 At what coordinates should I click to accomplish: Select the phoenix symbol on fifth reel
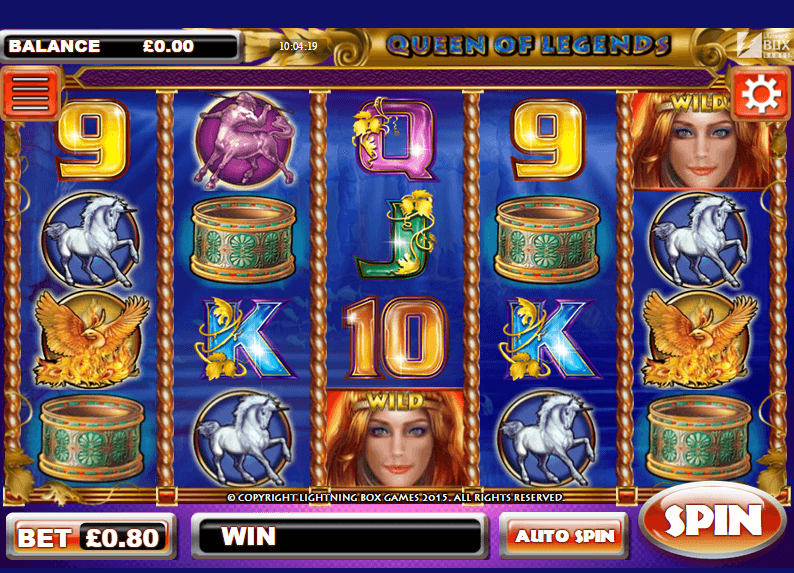pyautogui.click(x=700, y=338)
